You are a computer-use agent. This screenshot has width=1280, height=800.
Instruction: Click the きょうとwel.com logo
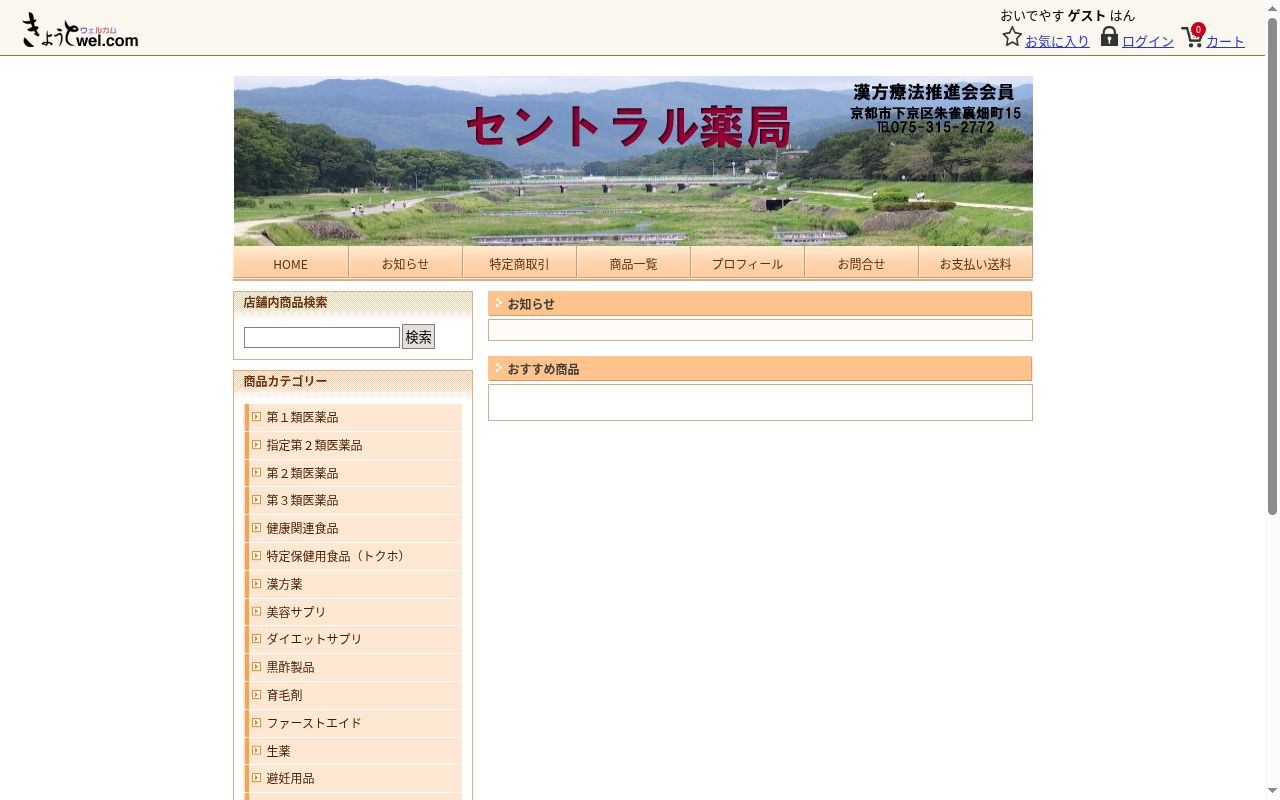tap(80, 30)
